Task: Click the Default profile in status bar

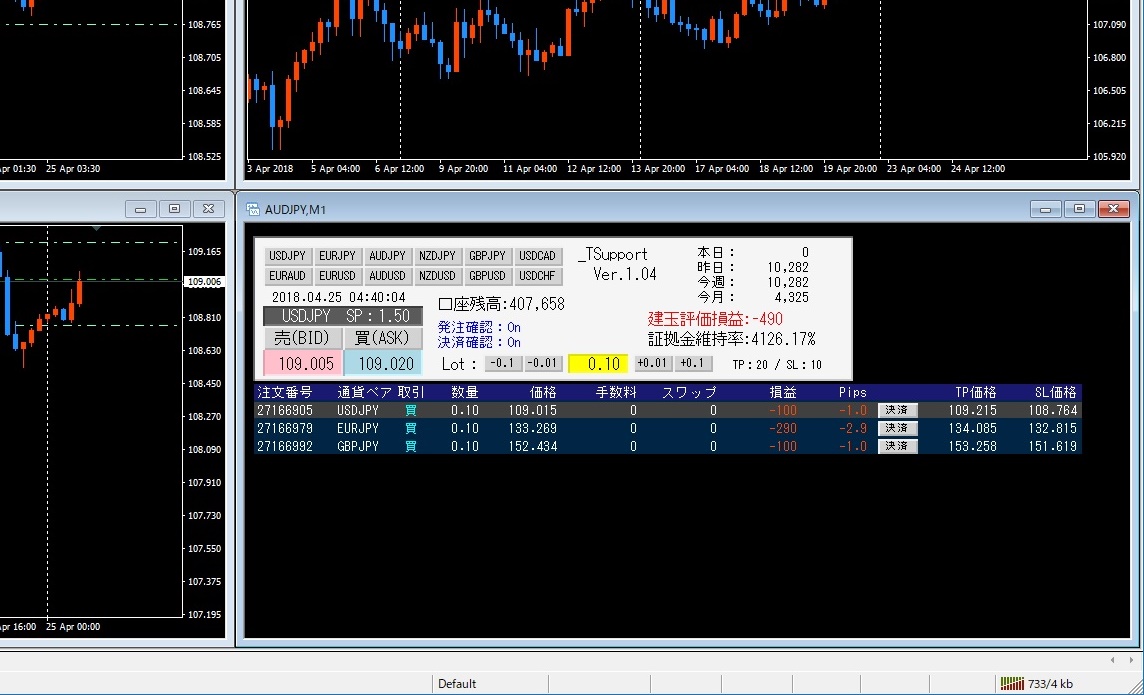Action: [457, 684]
